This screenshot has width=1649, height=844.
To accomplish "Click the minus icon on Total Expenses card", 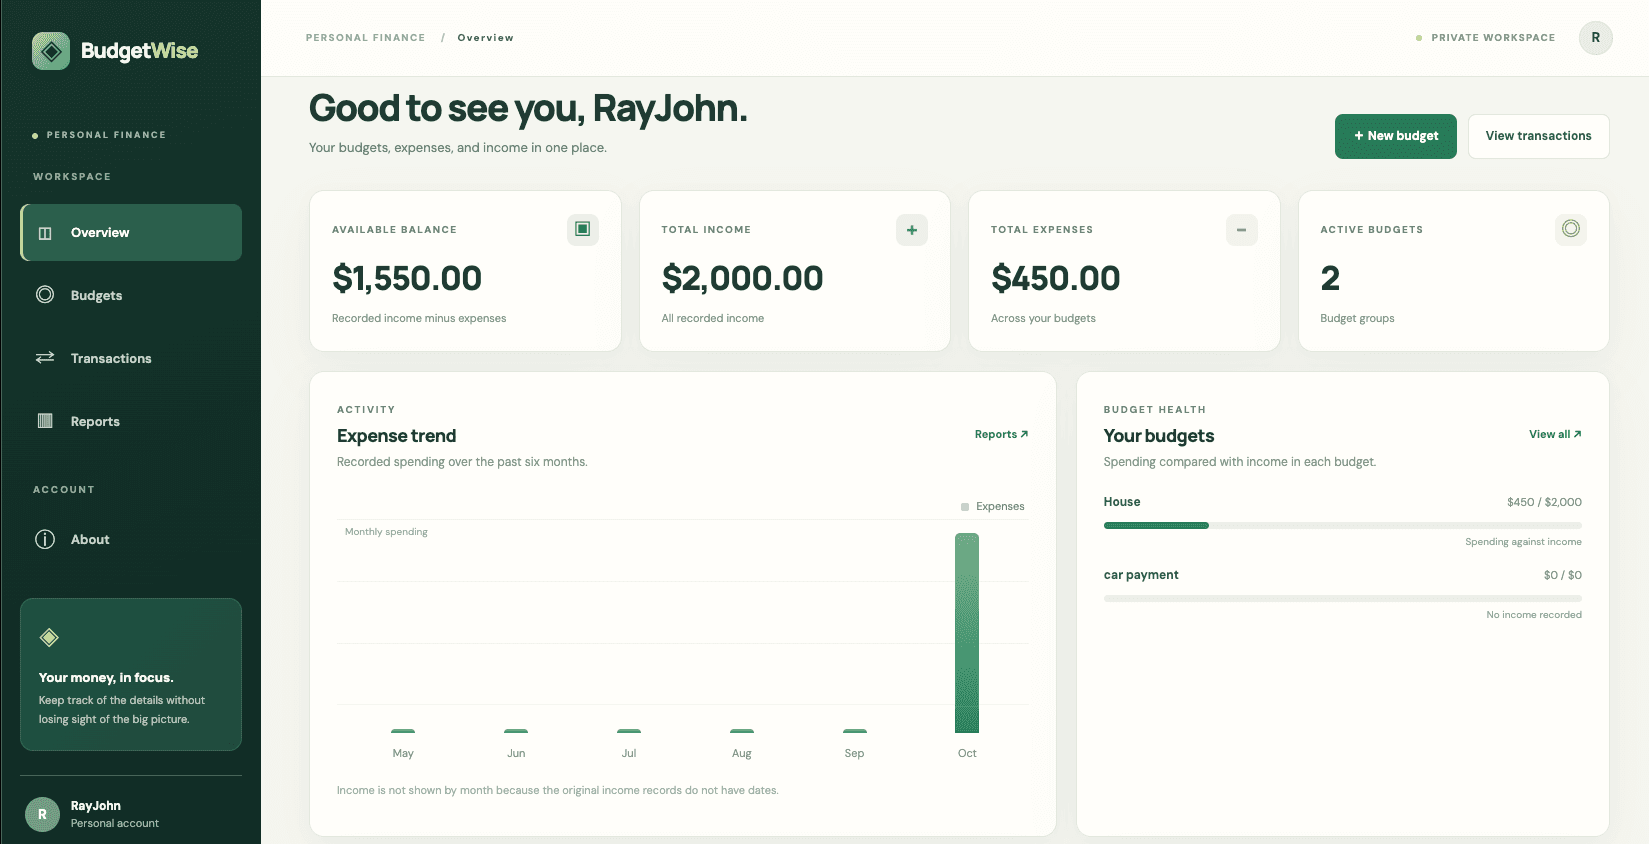I will pos(1242,230).
